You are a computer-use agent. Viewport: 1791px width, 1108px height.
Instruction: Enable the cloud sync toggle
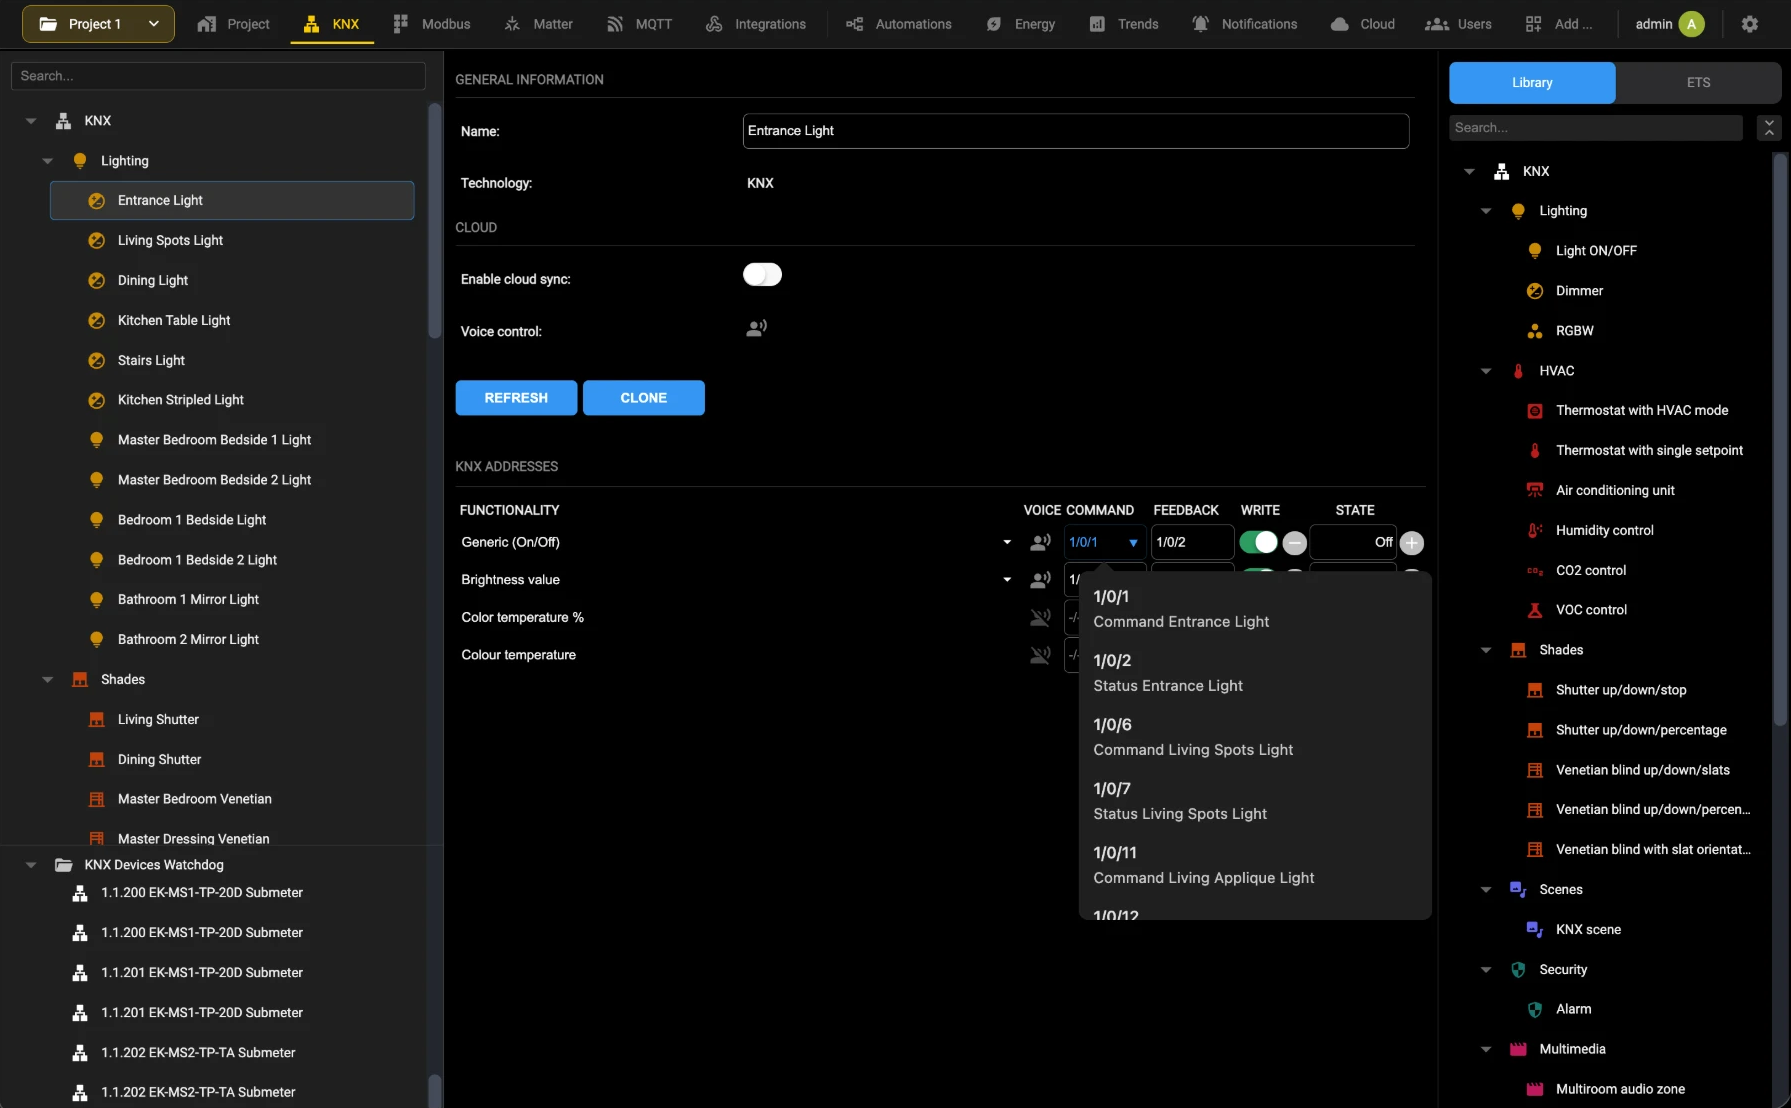tap(762, 275)
